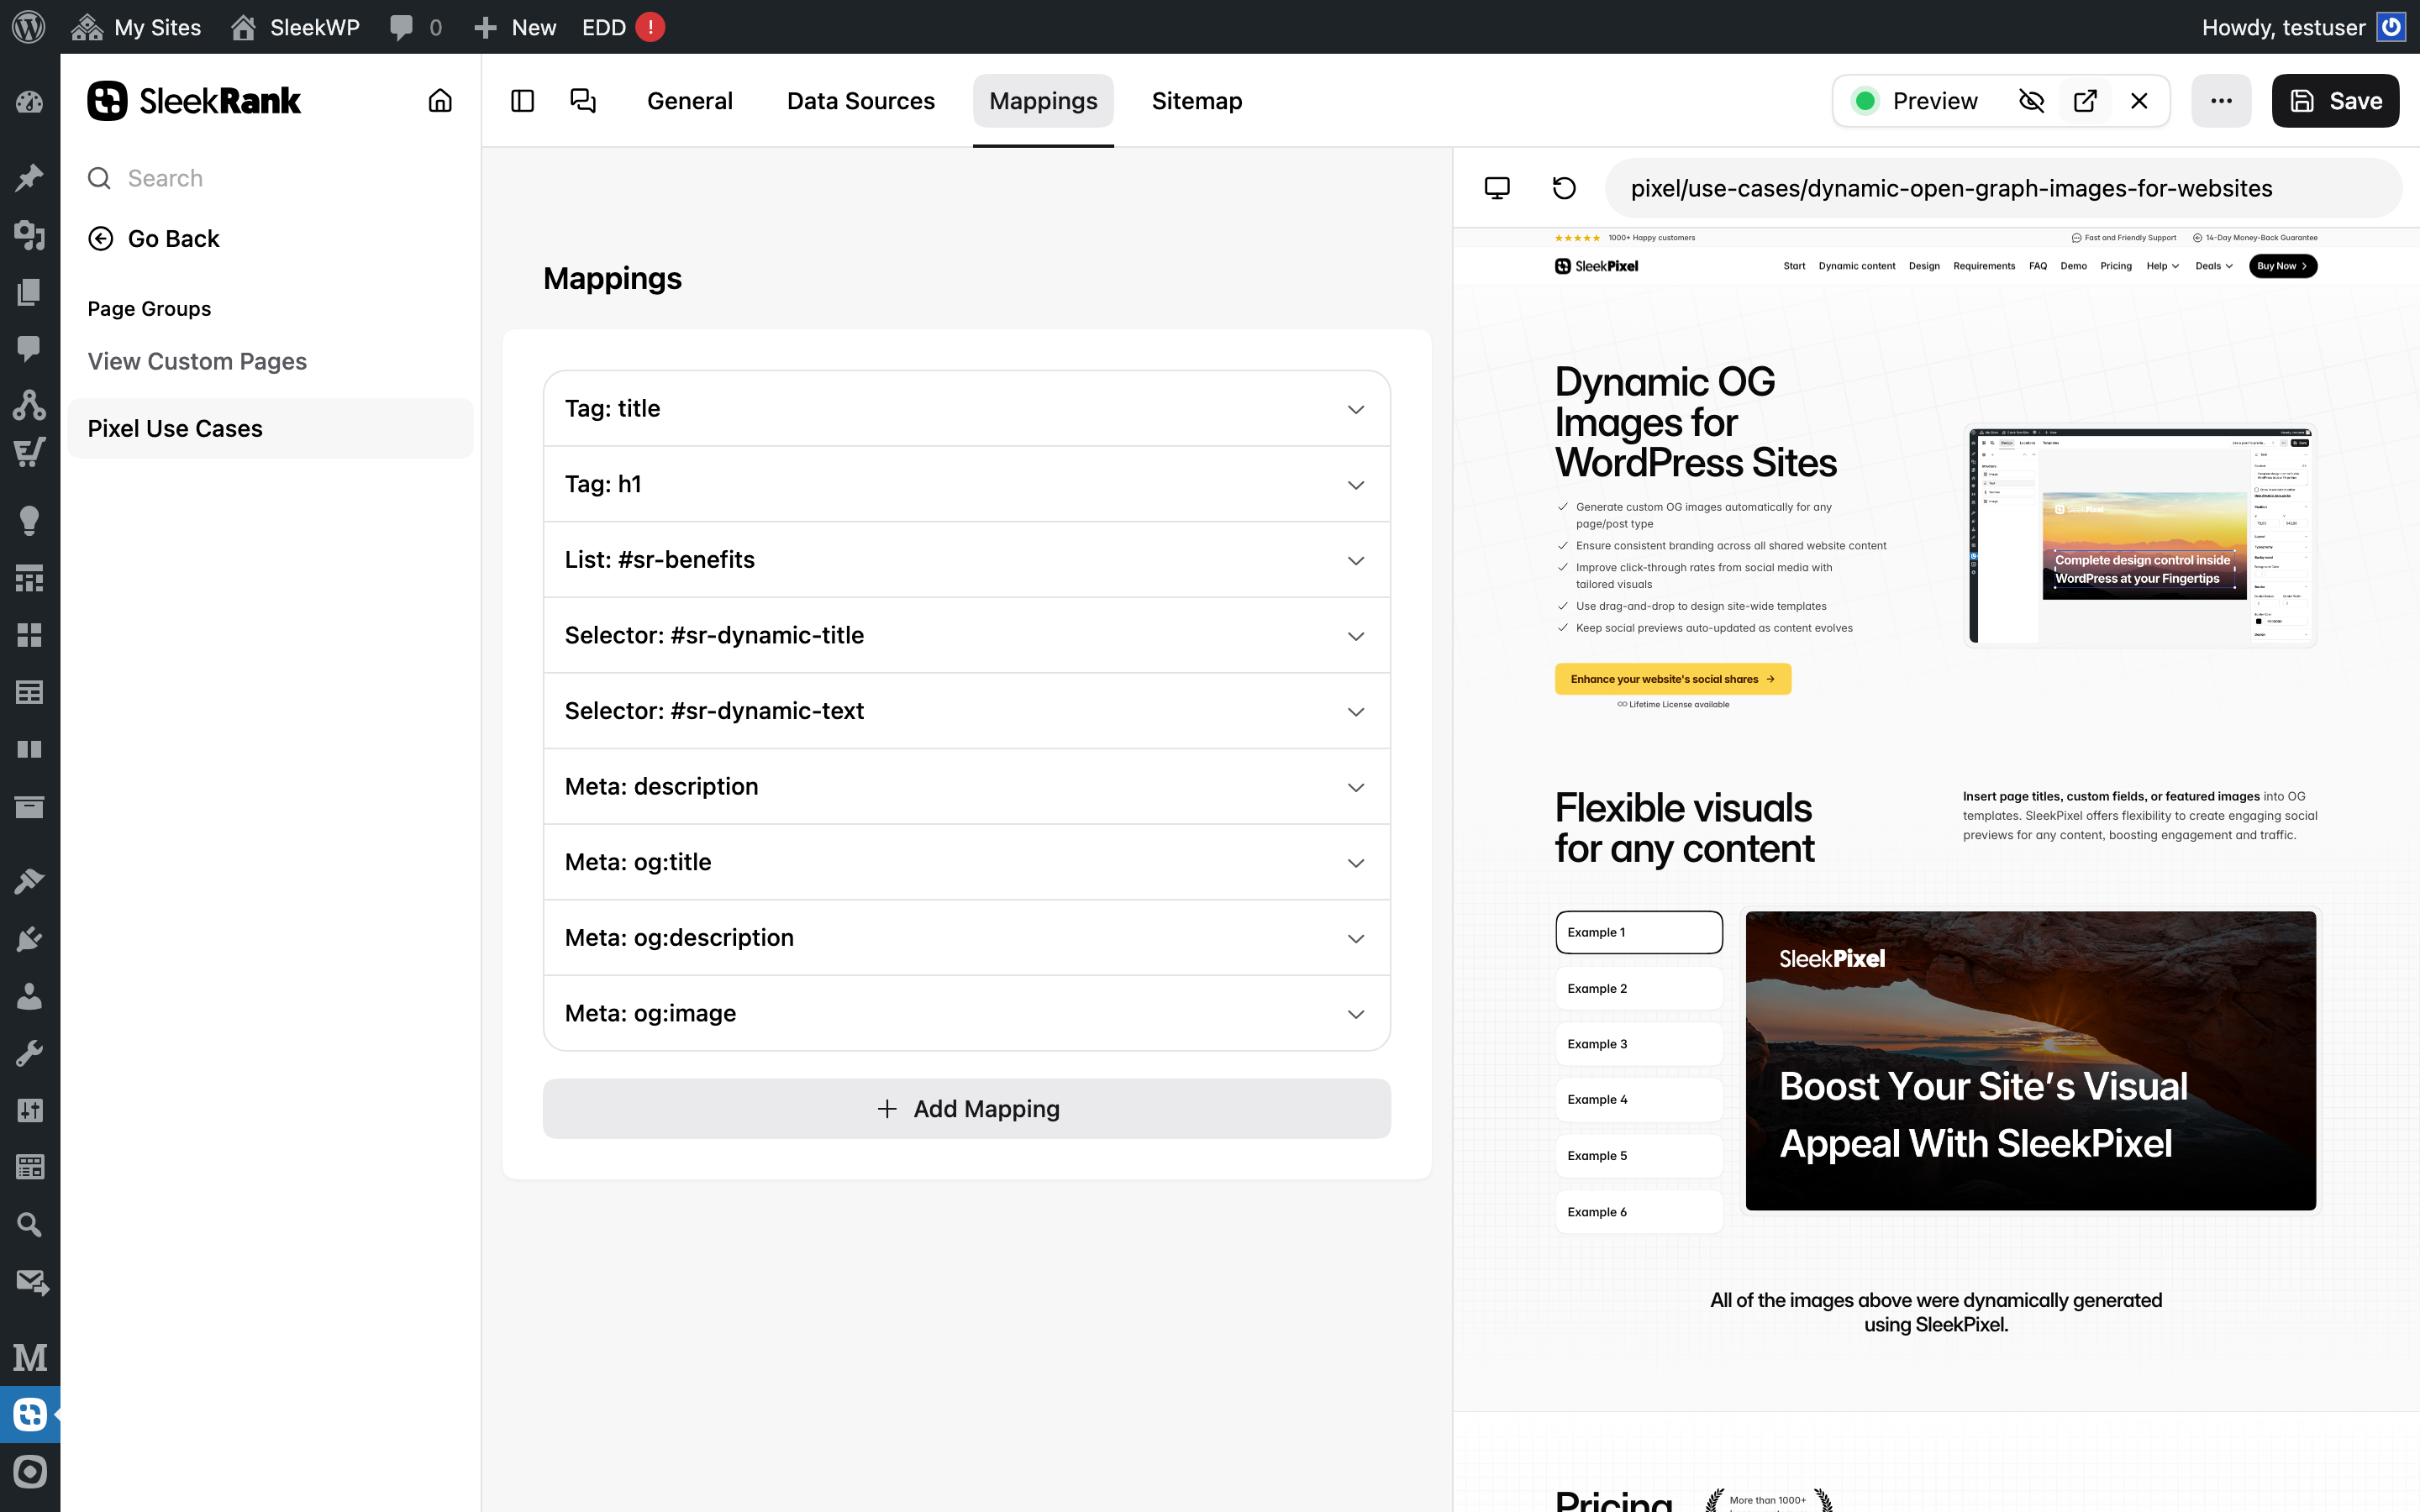Switch preview device using the monitor icon

(1497, 188)
